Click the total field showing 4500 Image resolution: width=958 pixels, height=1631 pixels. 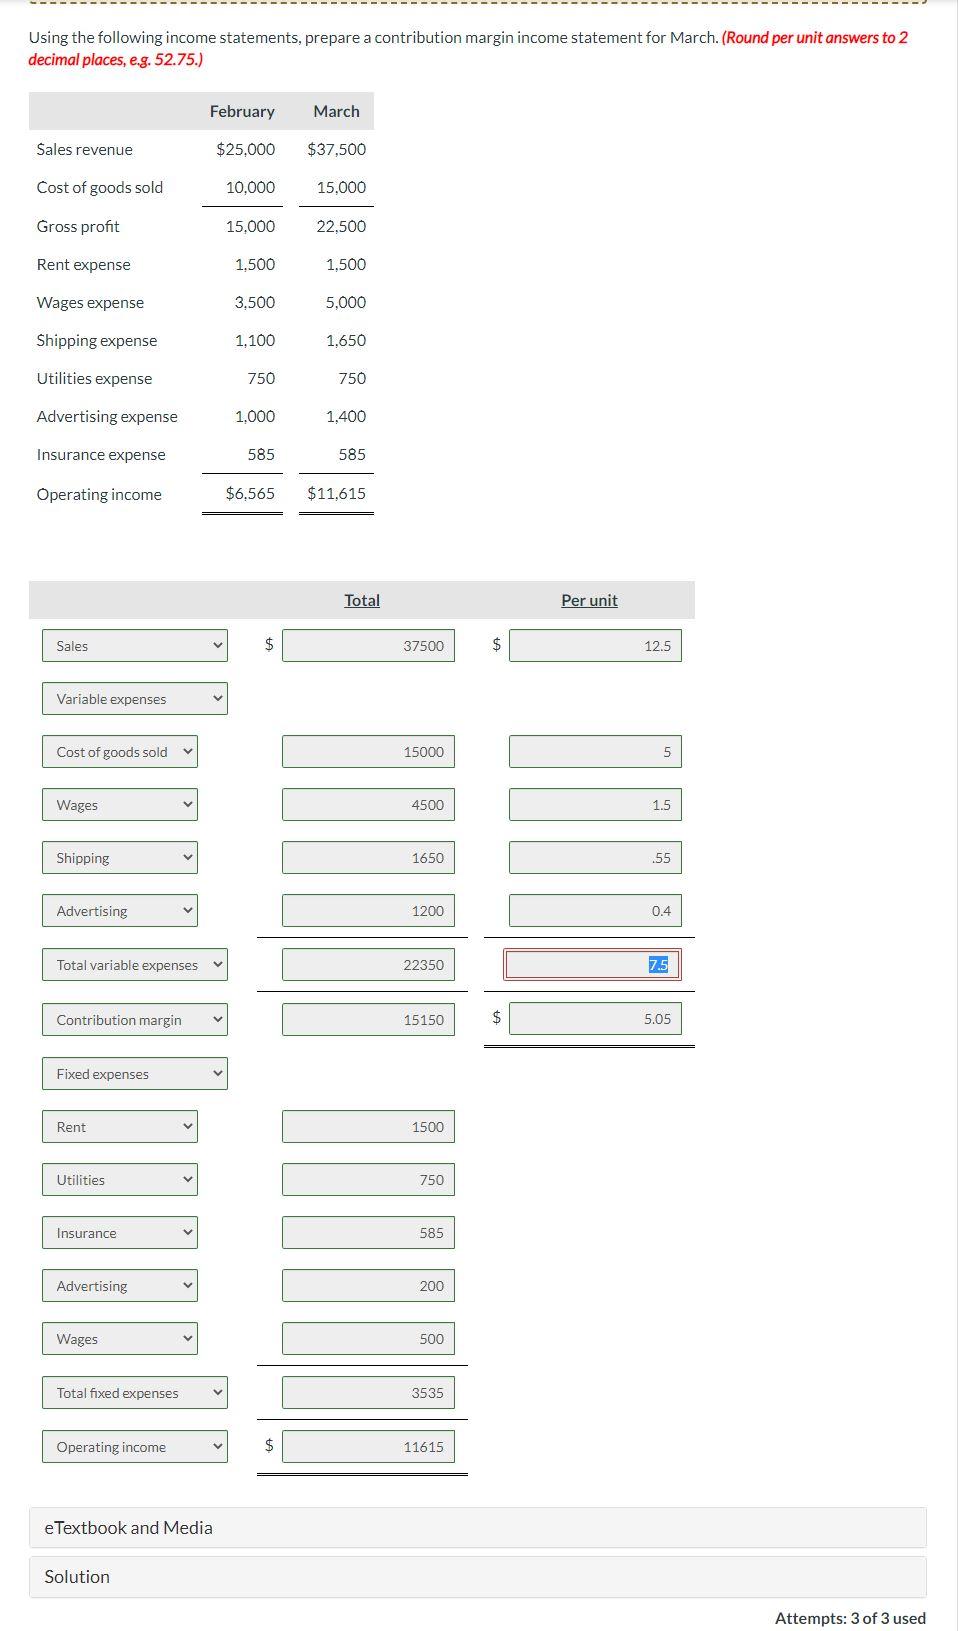click(x=368, y=804)
